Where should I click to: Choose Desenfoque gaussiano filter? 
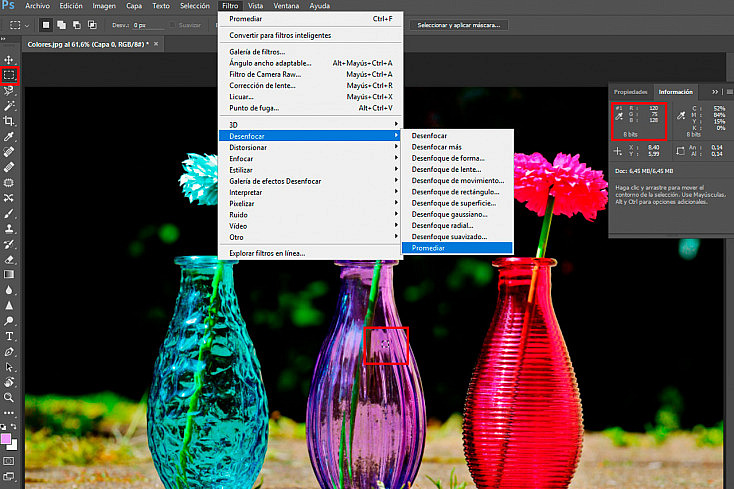(x=457, y=214)
